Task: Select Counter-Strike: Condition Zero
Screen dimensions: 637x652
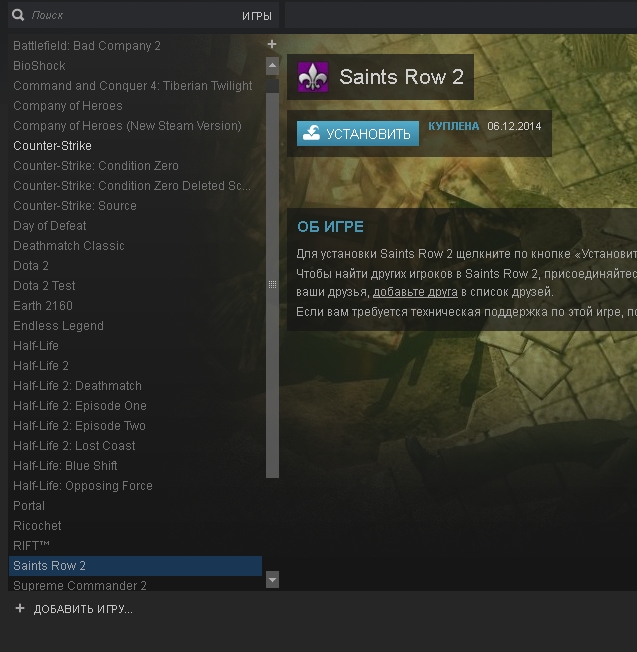Action: [x=135, y=165]
